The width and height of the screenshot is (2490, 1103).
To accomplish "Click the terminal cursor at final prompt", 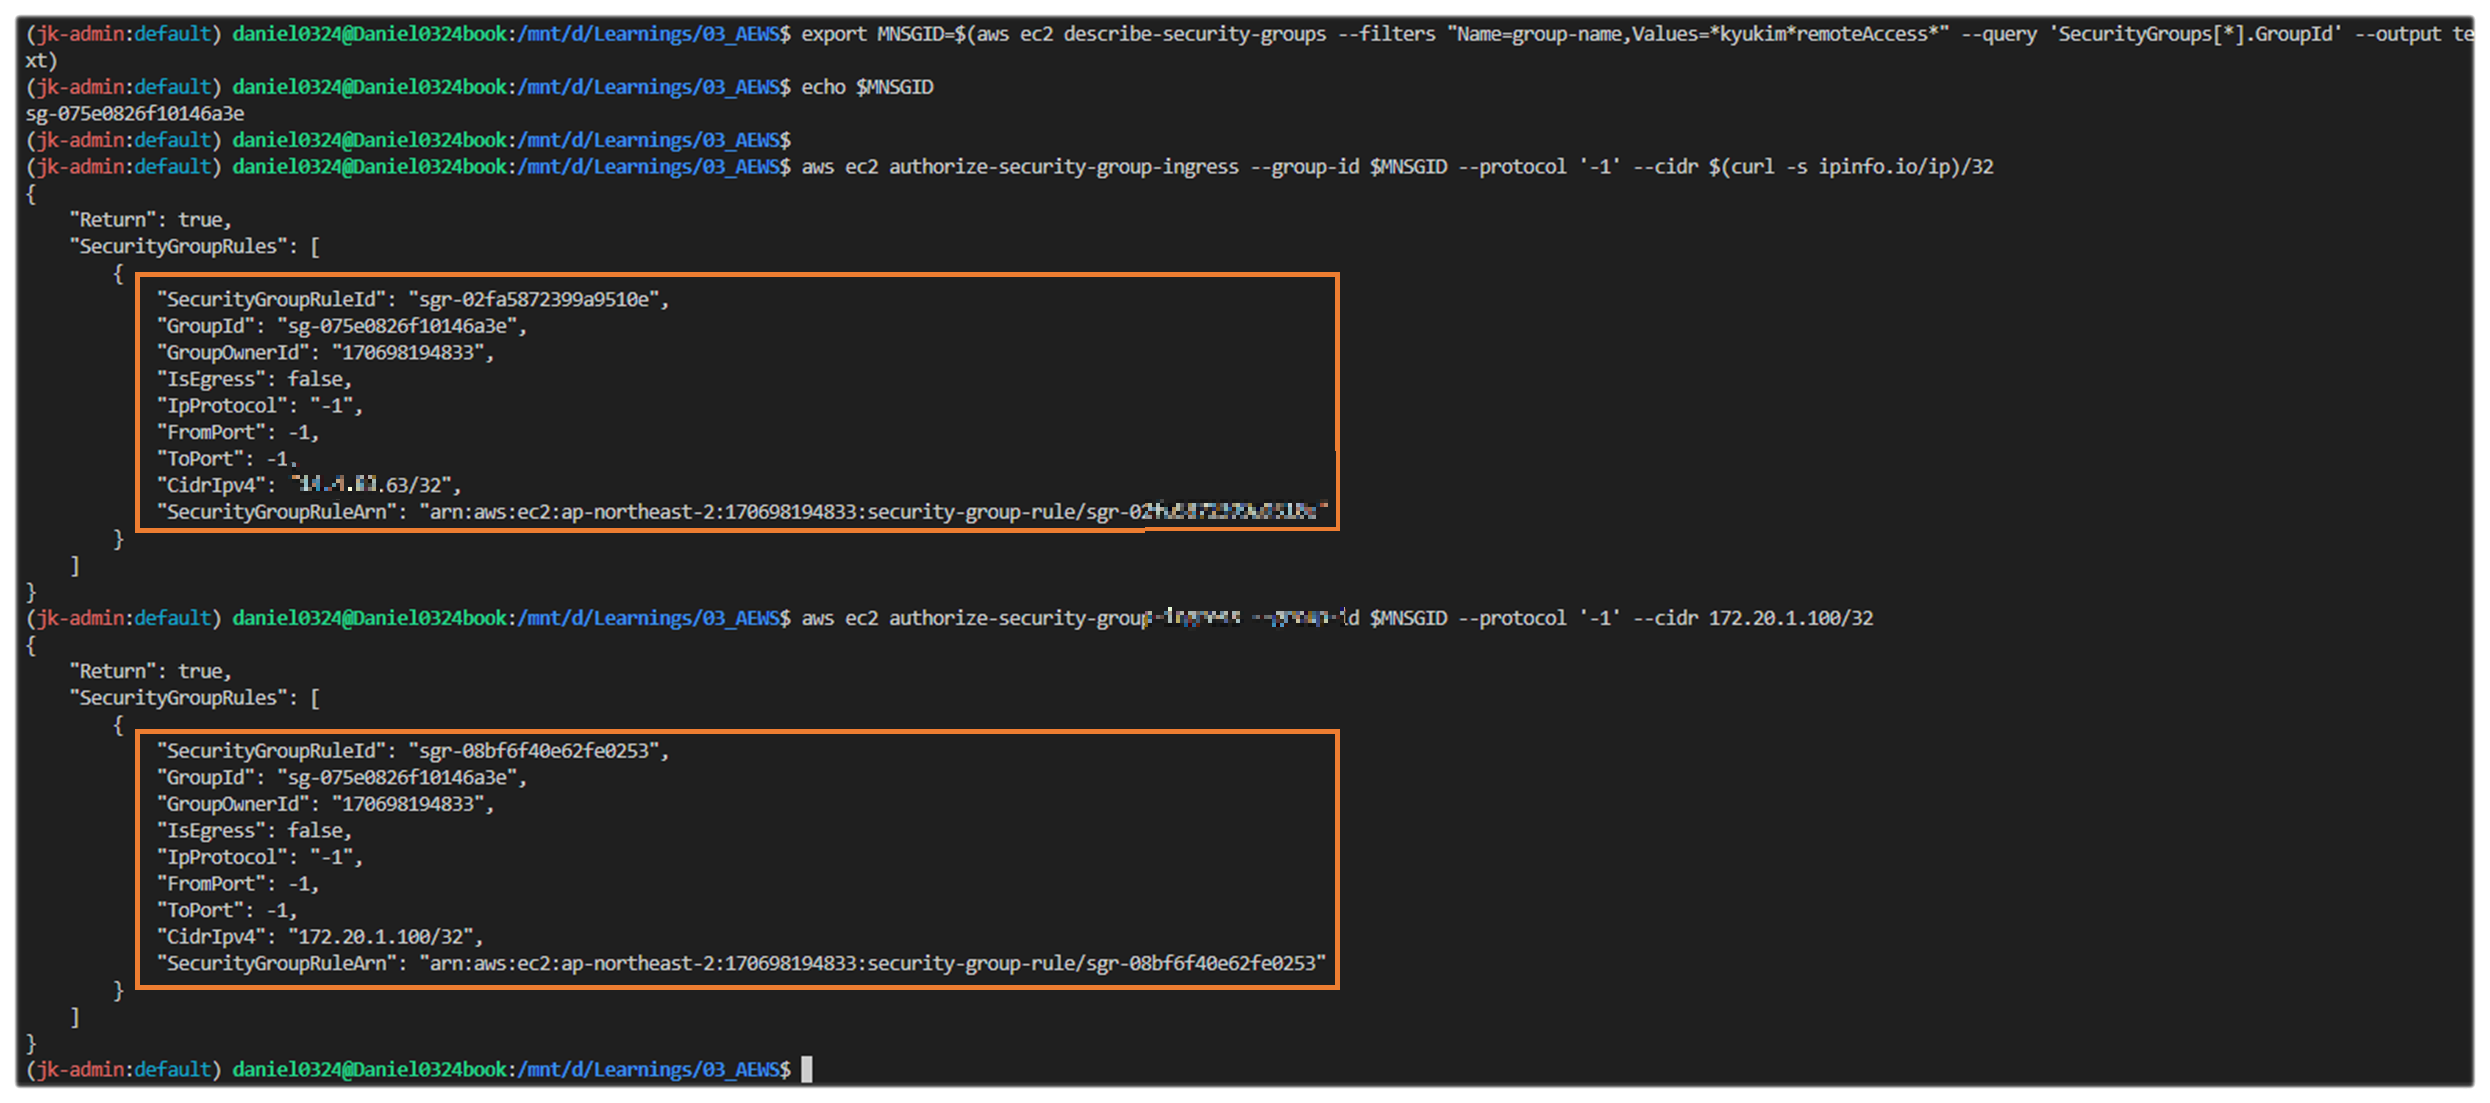I will tap(807, 1069).
